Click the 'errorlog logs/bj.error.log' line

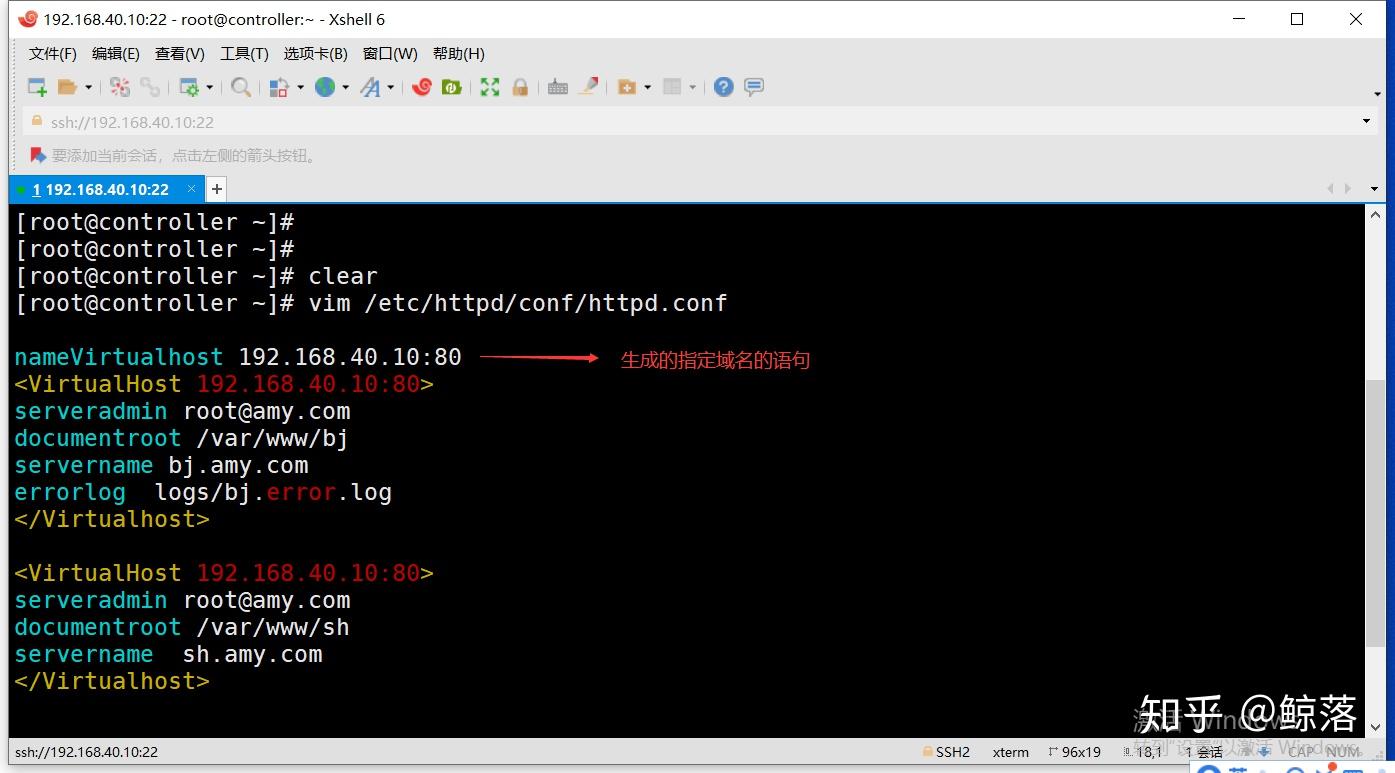(203, 492)
